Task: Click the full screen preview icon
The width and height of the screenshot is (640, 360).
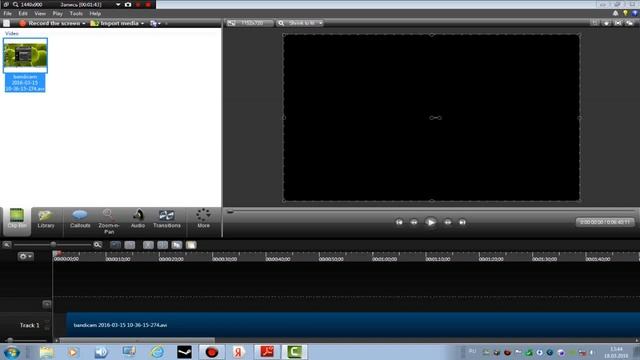Action: 618,23
